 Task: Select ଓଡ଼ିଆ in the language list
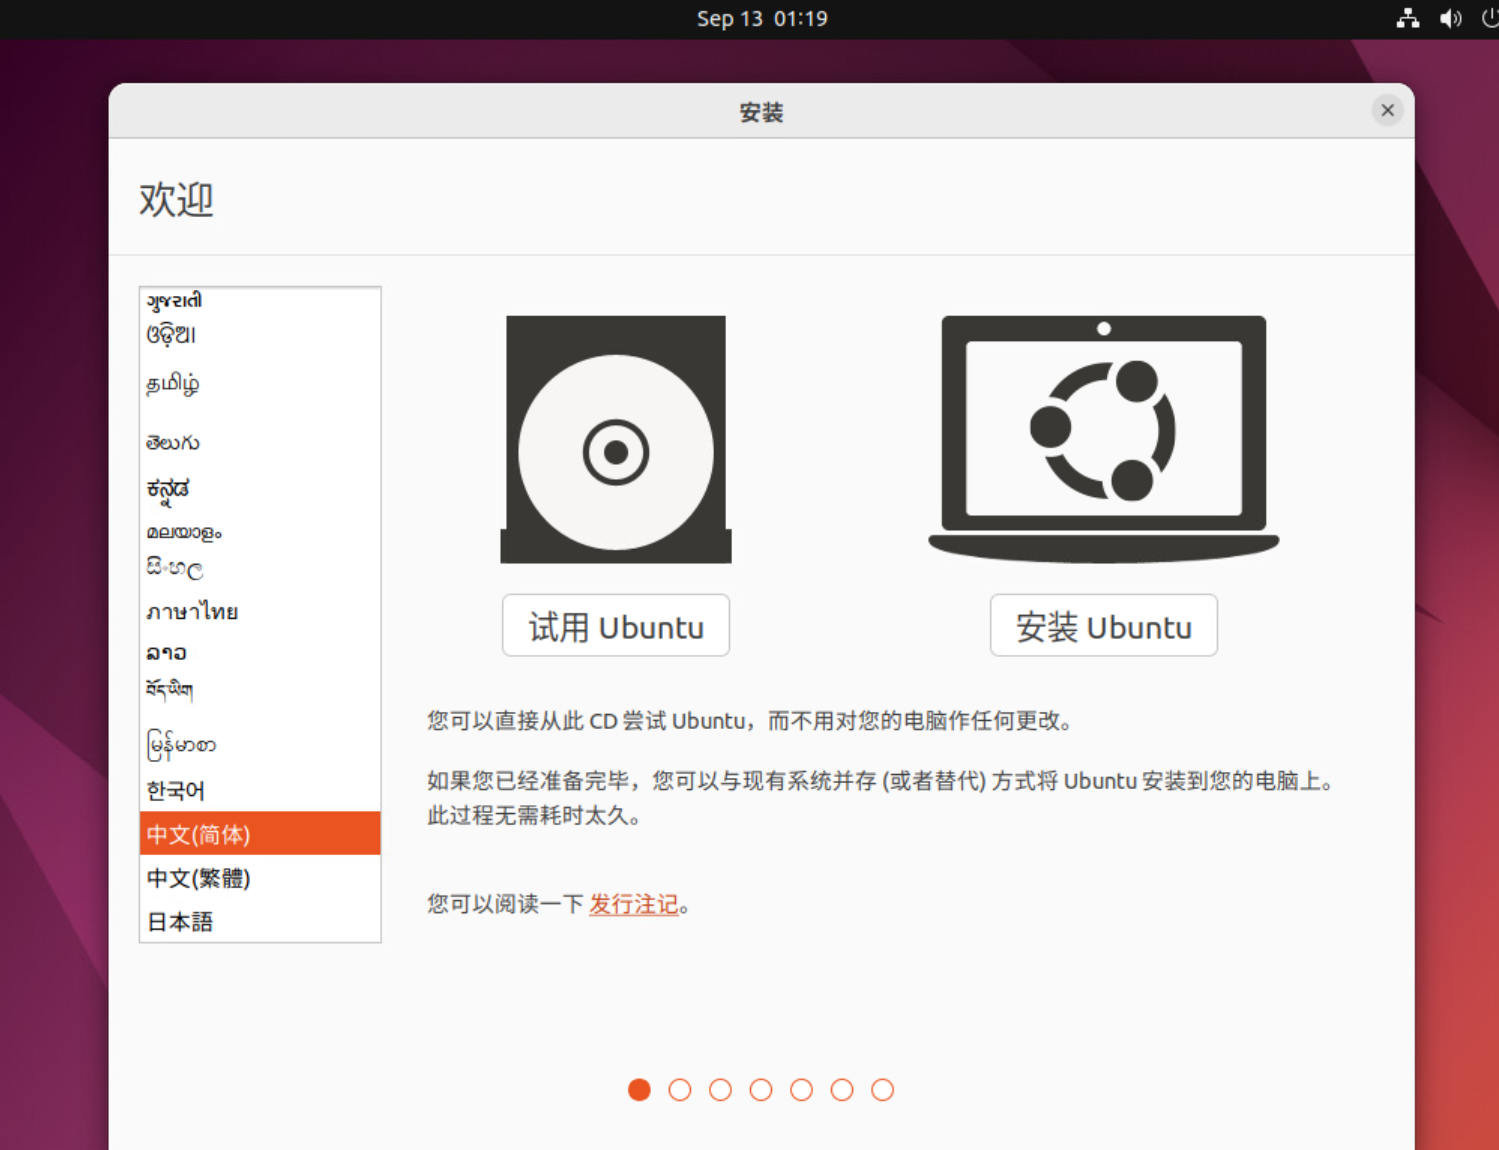coord(260,334)
